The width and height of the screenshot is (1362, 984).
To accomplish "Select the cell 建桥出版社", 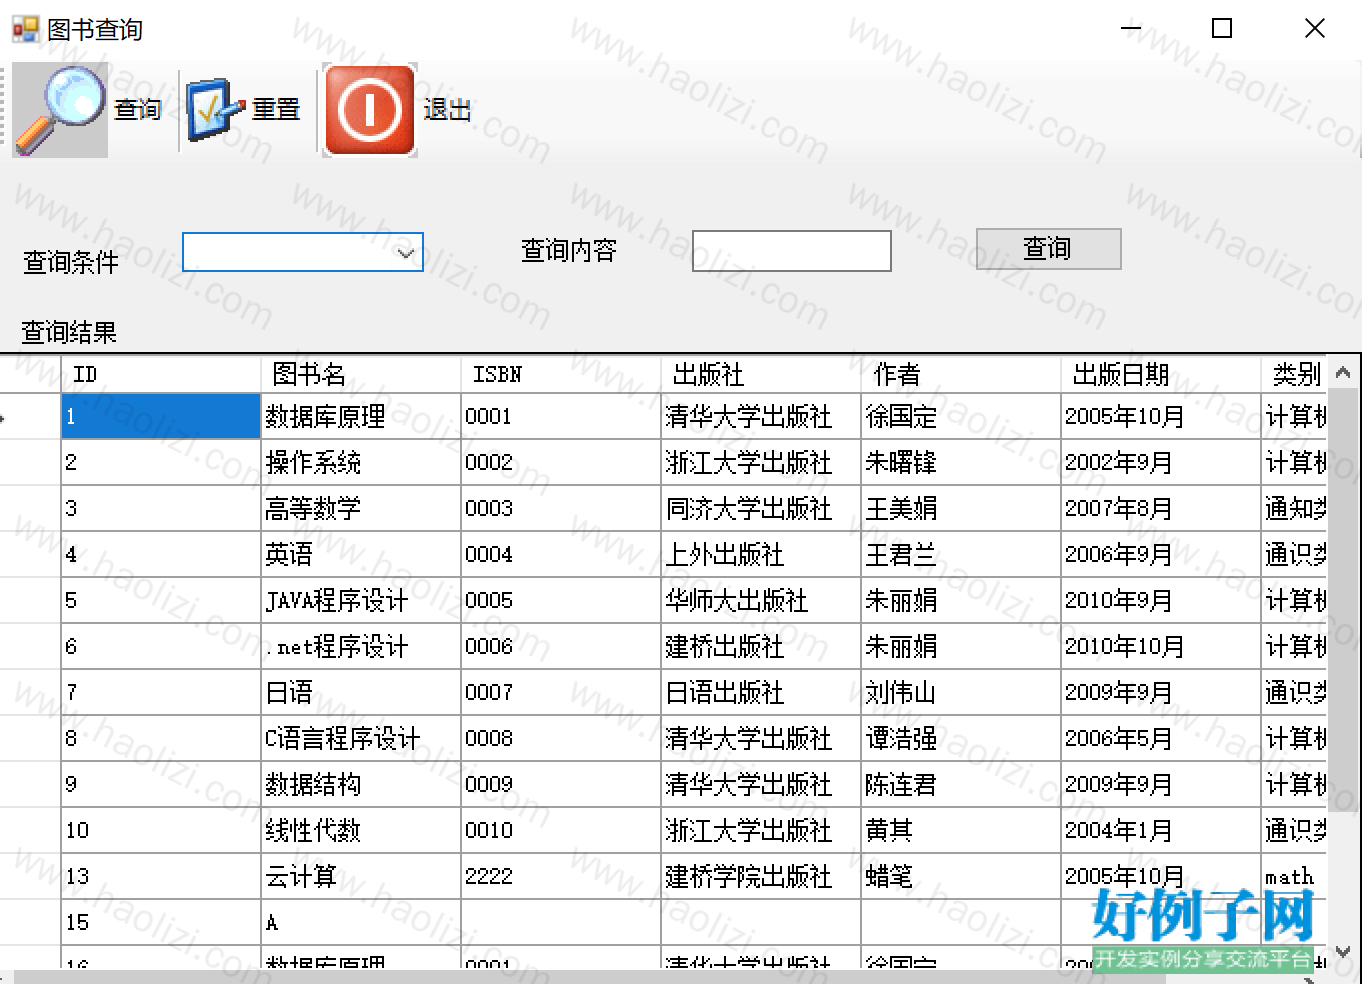I will click(x=761, y=646).
